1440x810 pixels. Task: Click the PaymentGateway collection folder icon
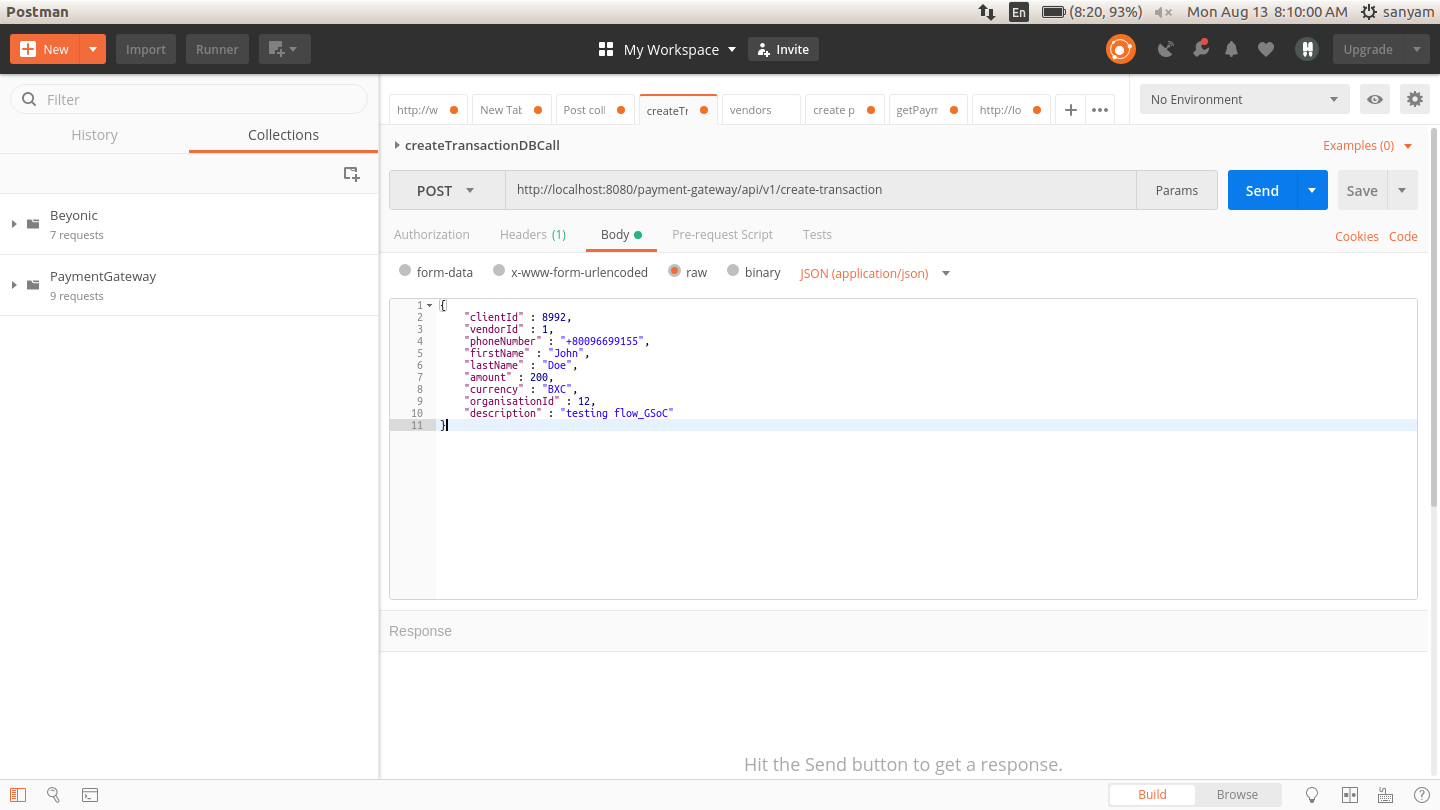33,285
